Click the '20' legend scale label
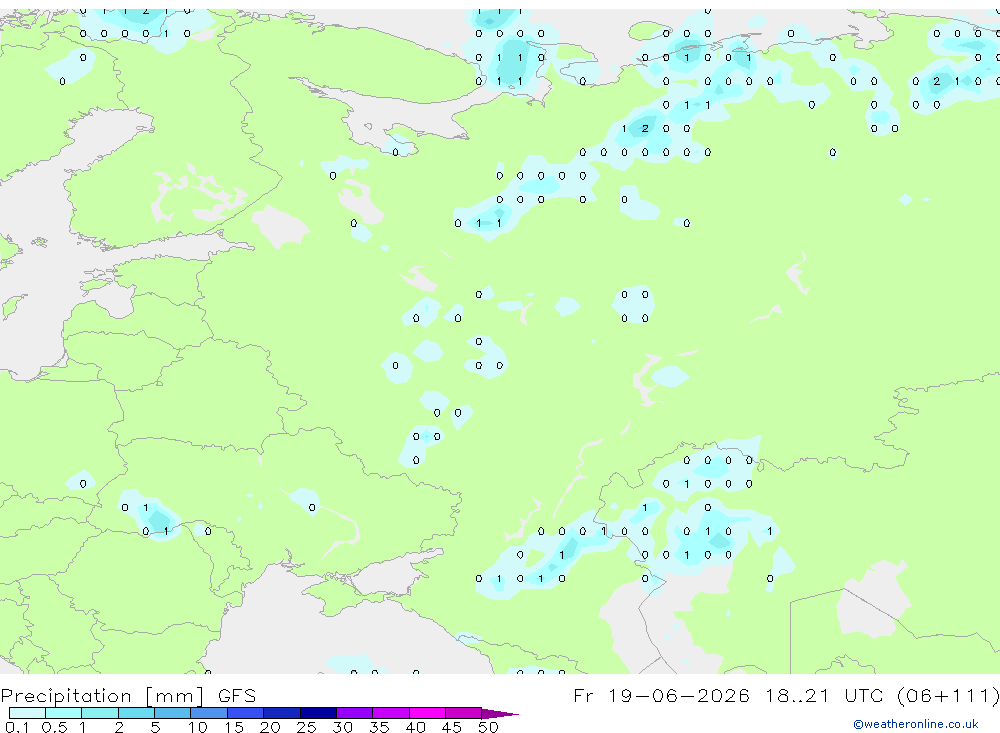This screenshot has width=1000, height=733. 270,727
